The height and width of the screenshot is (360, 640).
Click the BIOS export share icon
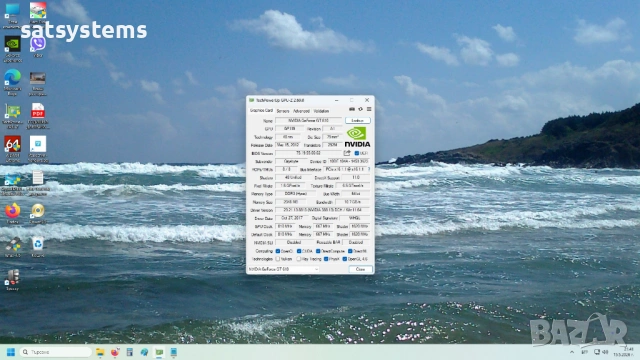pyautogui.click(x=347, y=153)
